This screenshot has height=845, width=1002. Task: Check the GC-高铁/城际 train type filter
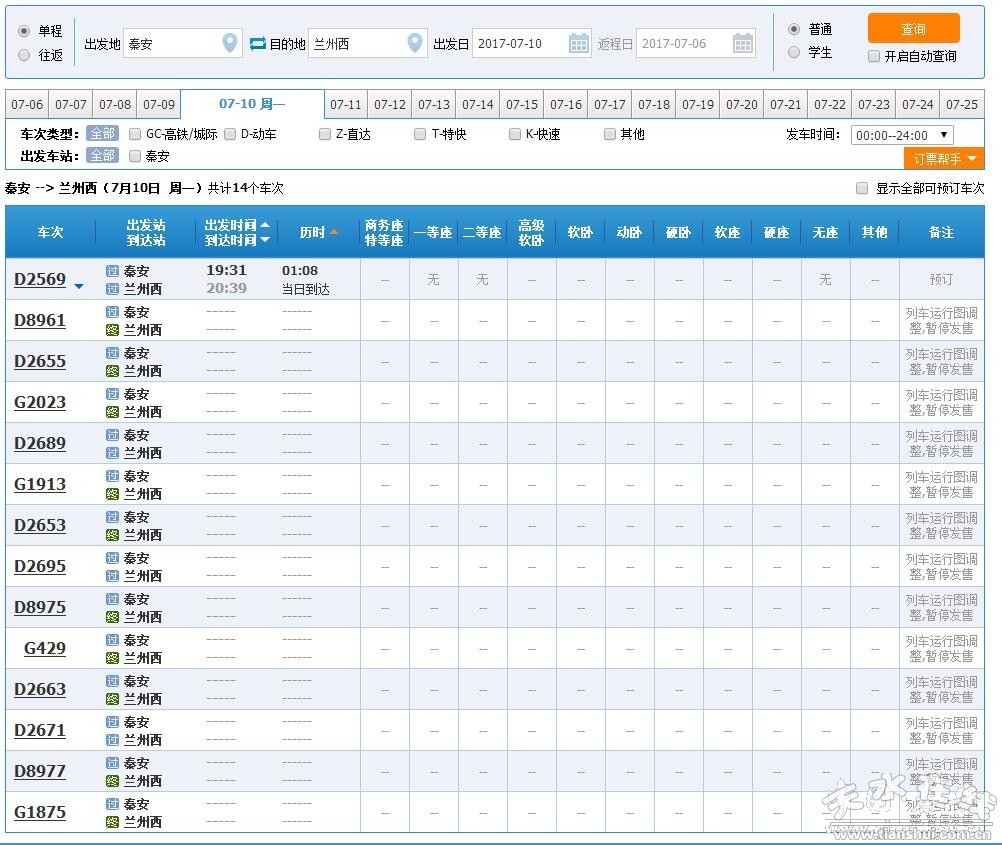tap(135, 134)
